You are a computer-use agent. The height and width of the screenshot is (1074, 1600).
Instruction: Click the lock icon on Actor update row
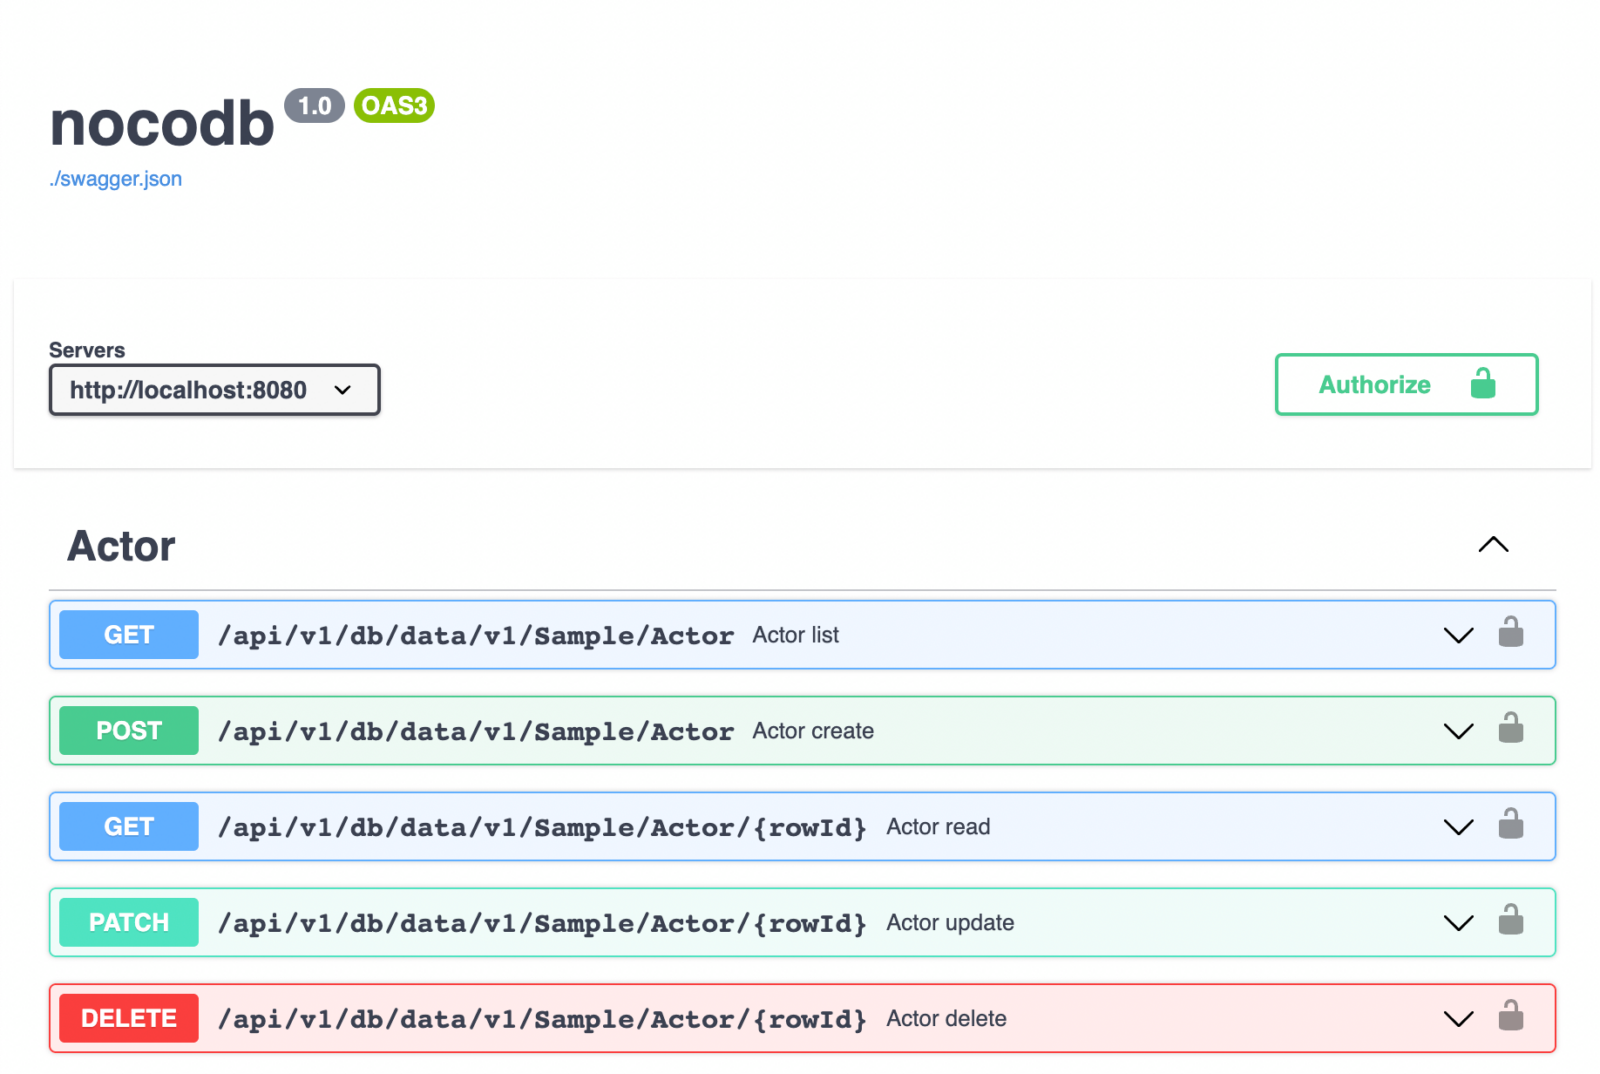coord(1510,921)
